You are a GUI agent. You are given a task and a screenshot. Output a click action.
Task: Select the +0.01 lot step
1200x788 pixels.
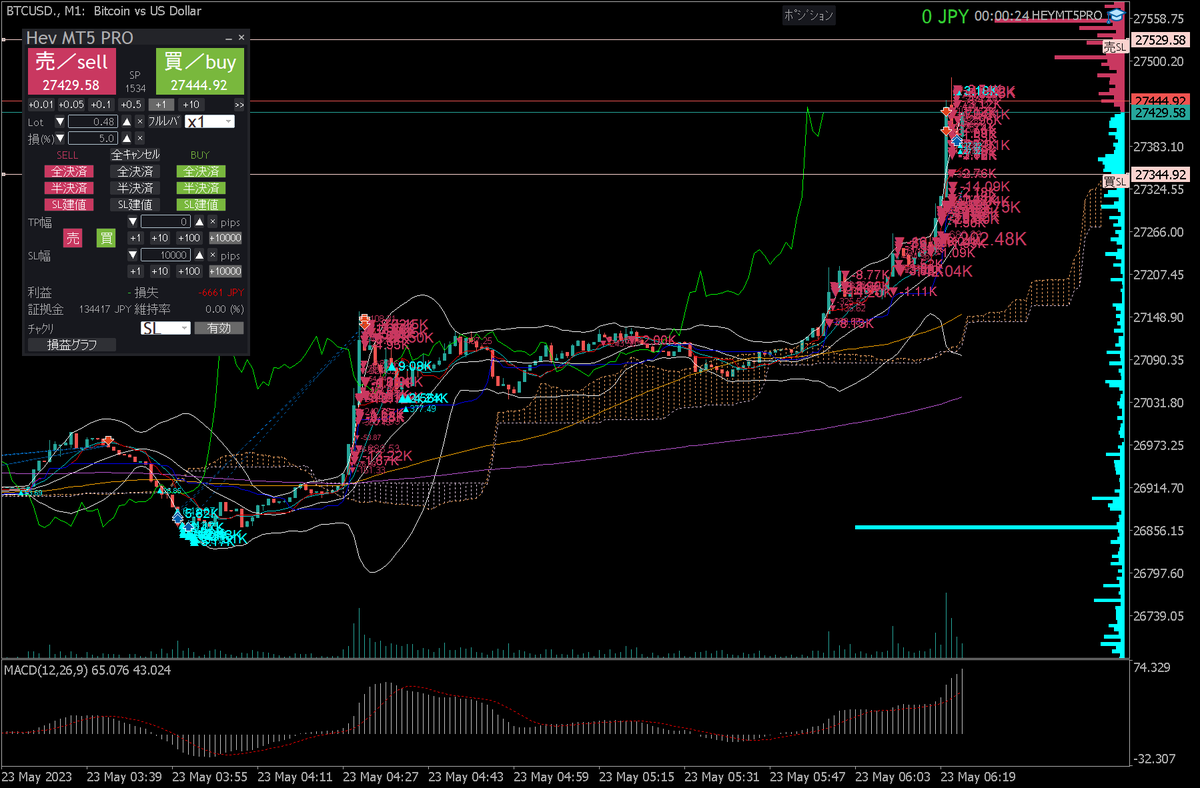[41, 105]
